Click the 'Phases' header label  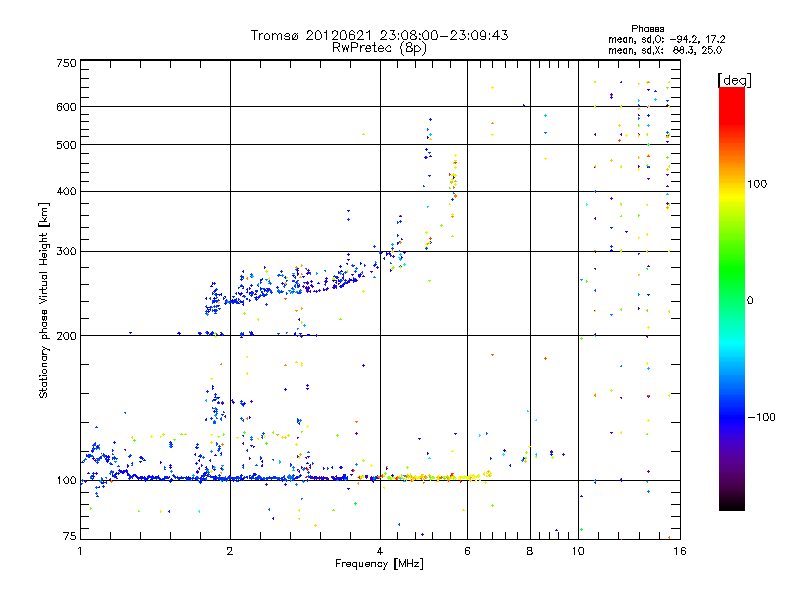647,29
